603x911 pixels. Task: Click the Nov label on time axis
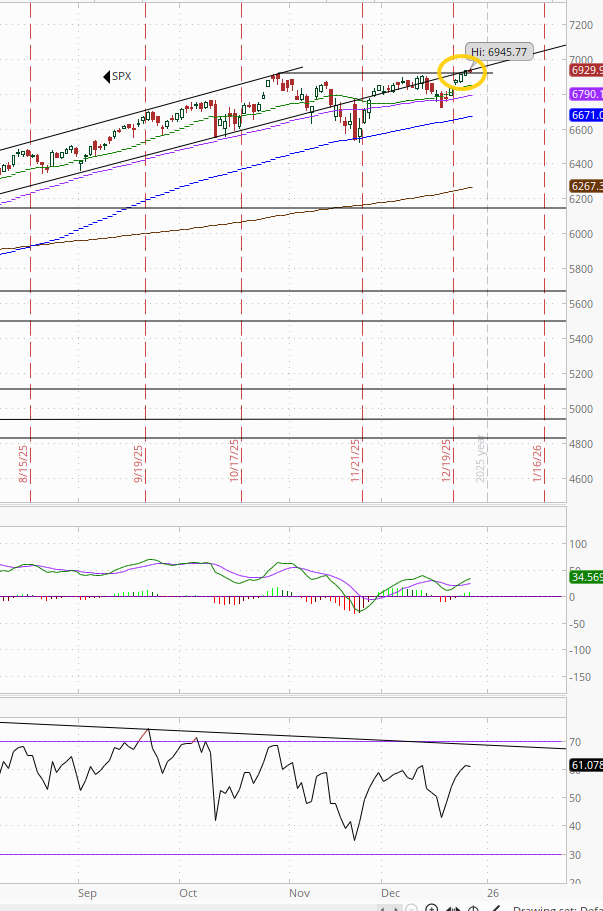pyautogui.click(x=300, y=893)
